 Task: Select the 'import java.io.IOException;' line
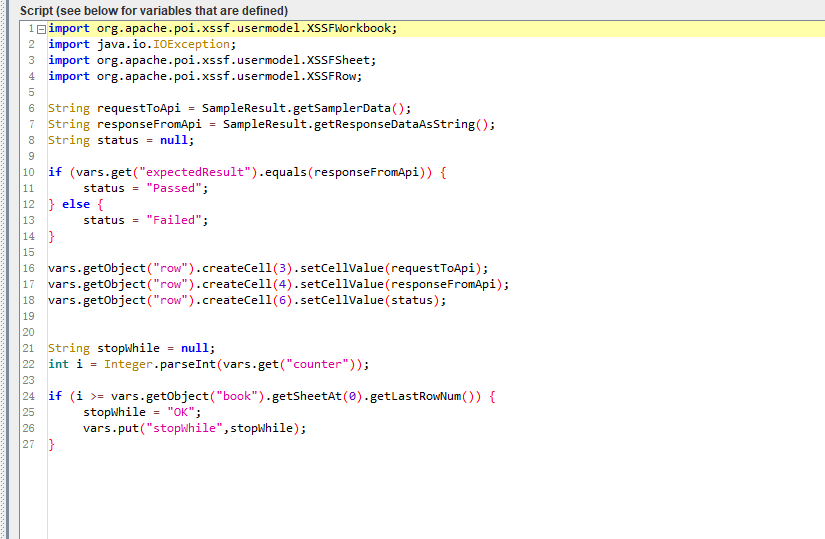click(142, 44)
